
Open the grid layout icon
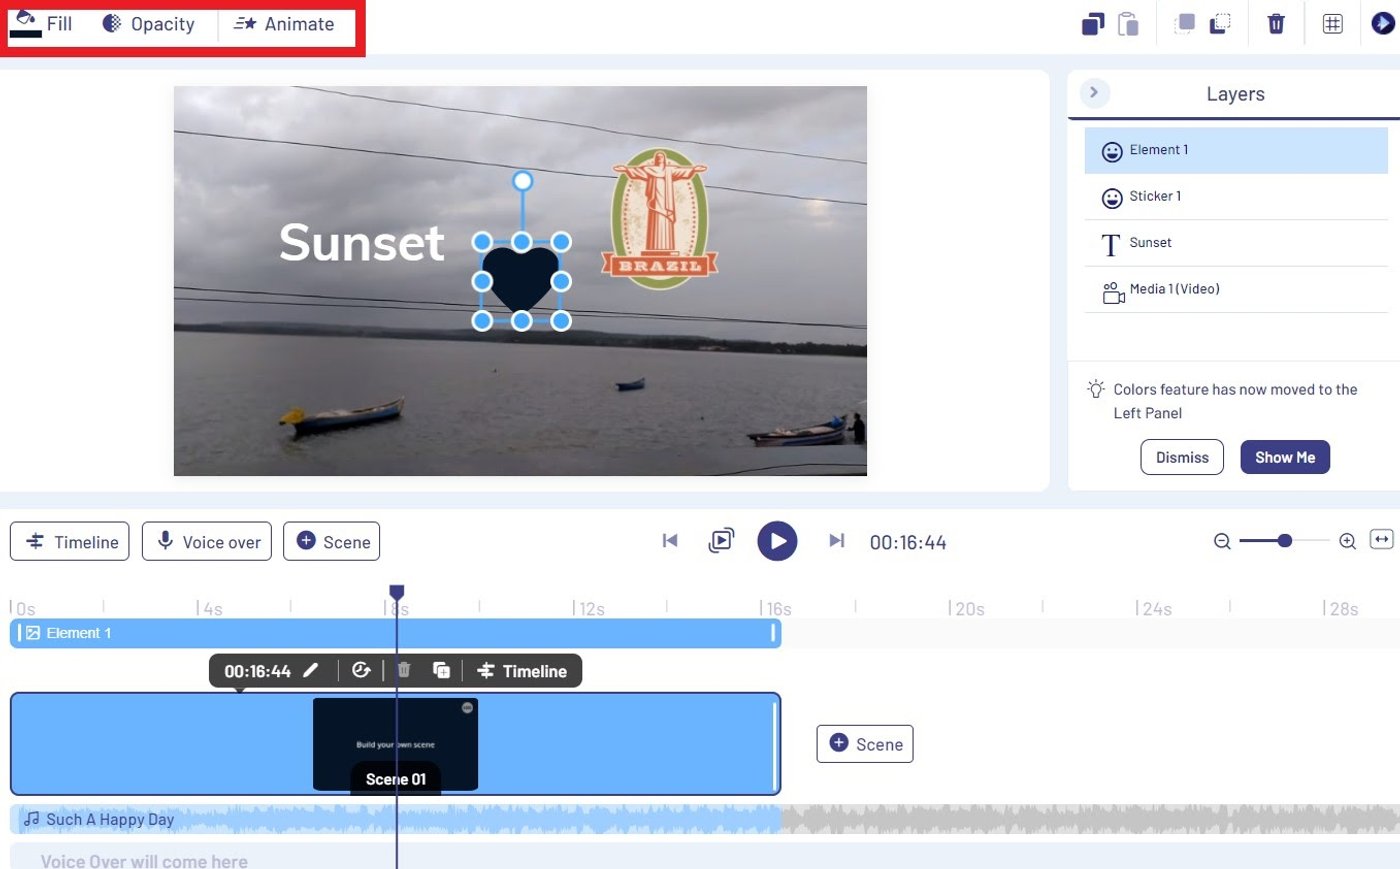point(1332,23)
